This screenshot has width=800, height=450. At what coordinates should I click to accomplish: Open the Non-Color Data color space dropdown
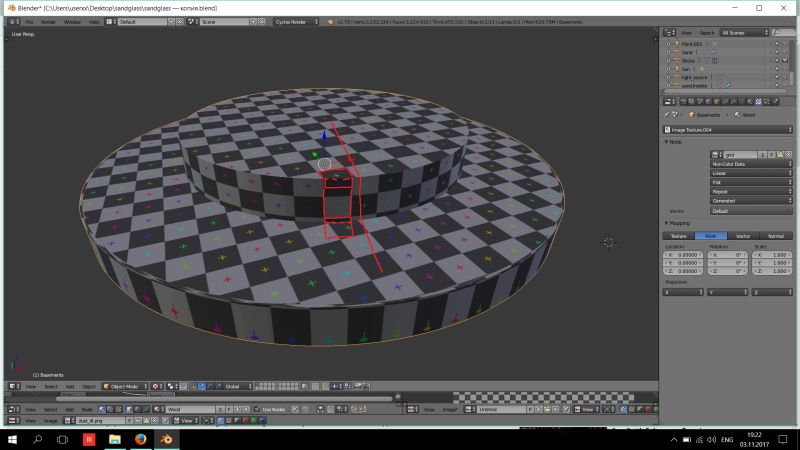751,164
